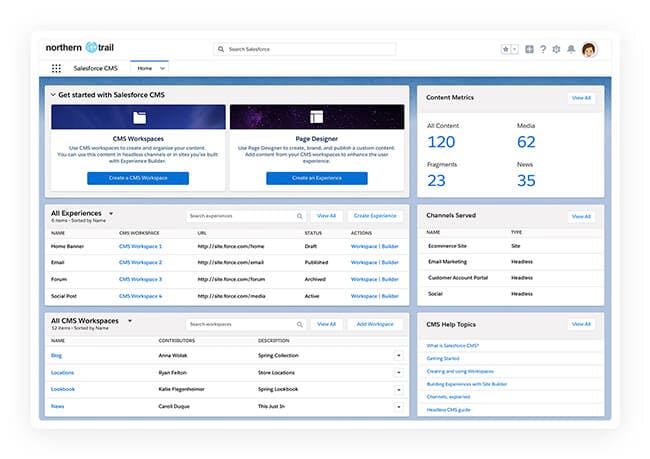Image resolution: width=650 pixels, height=459 pixels.
Task: Expand the favorites list dropdown arrow
Action: coord(514,49)
